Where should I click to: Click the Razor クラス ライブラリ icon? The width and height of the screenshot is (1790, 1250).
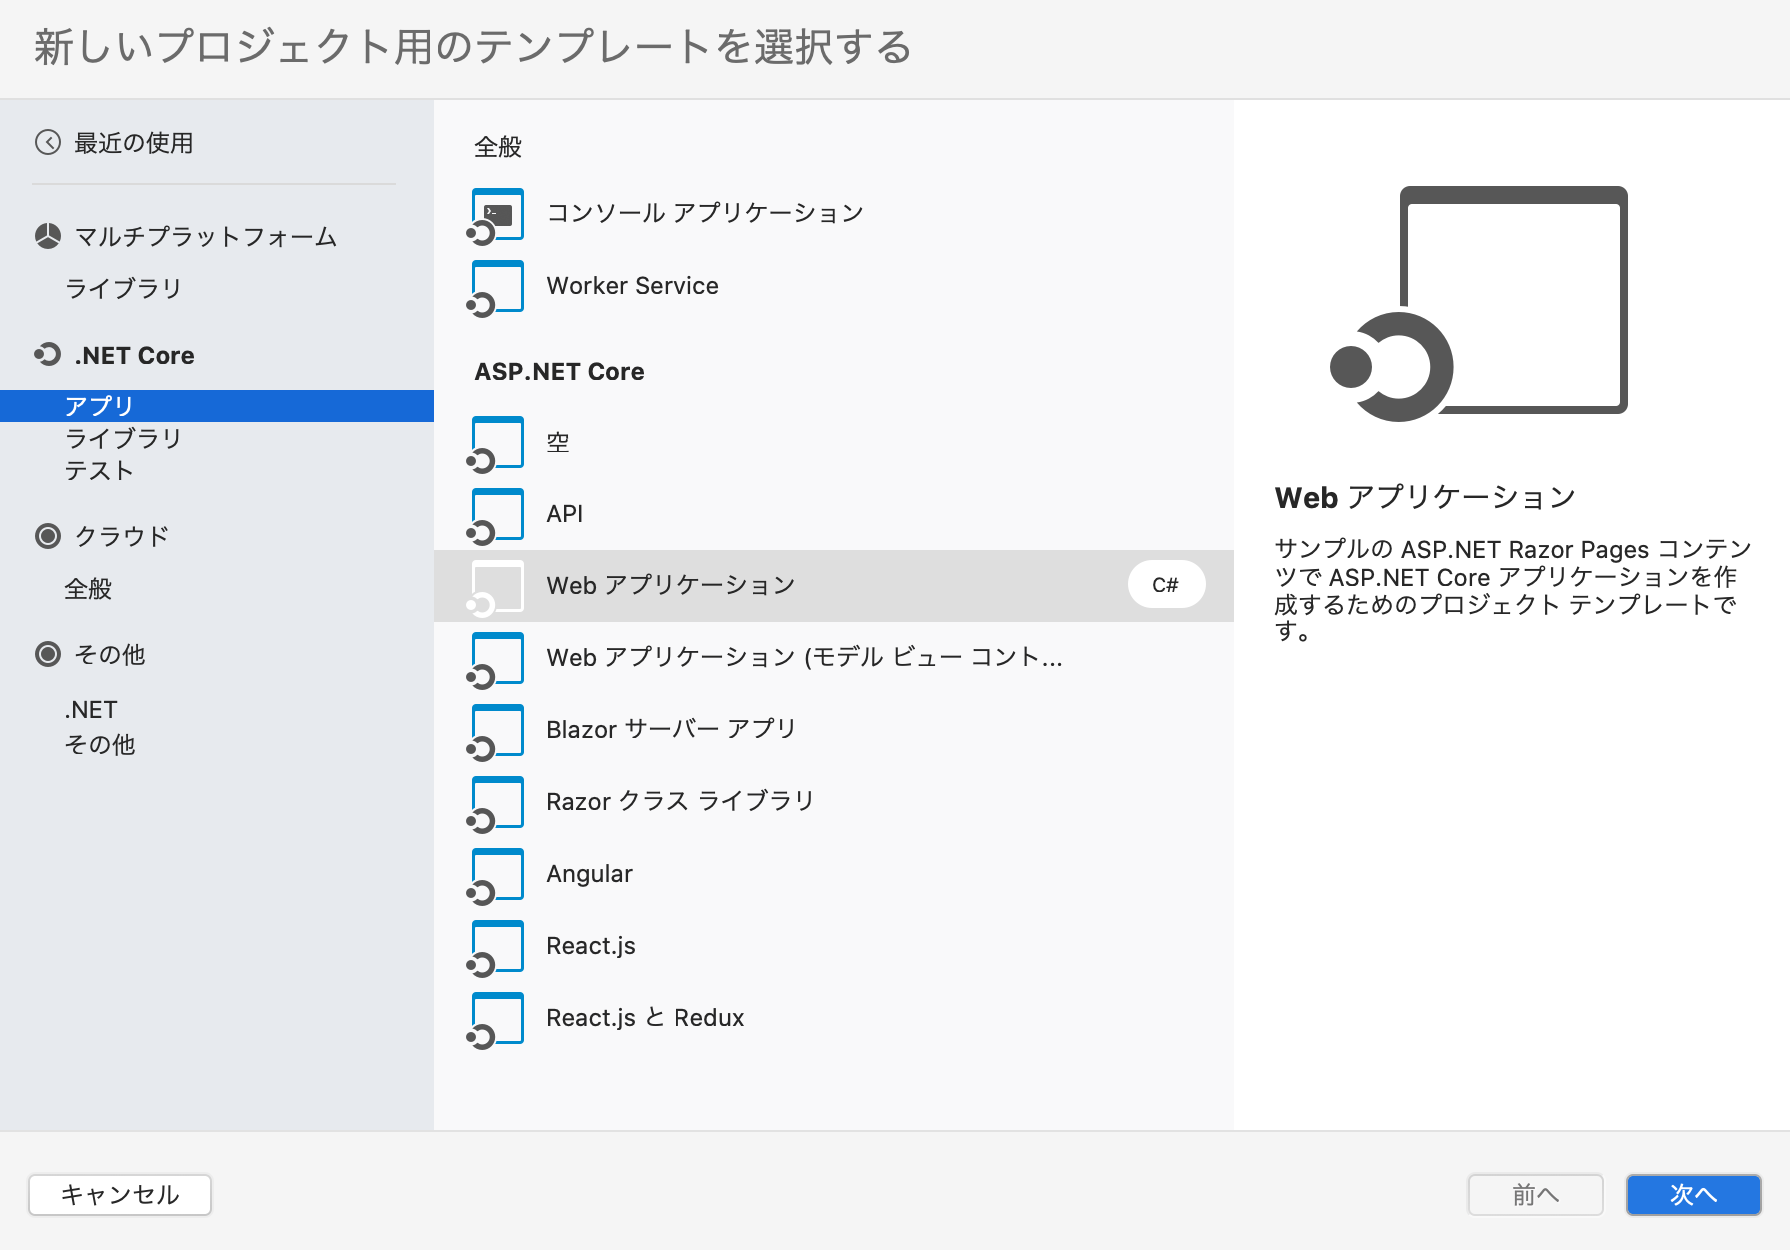496,804
